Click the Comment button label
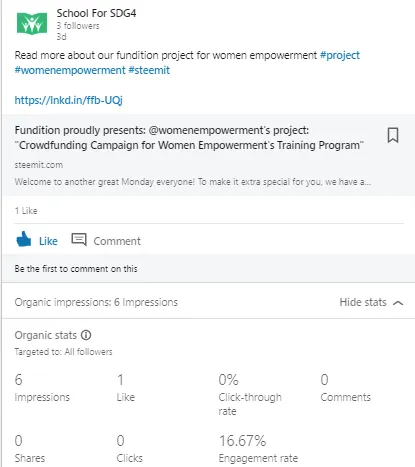Image resolution: width=415 pixels, height=467 pixels. pyautogui.click(x=117, y=241)
